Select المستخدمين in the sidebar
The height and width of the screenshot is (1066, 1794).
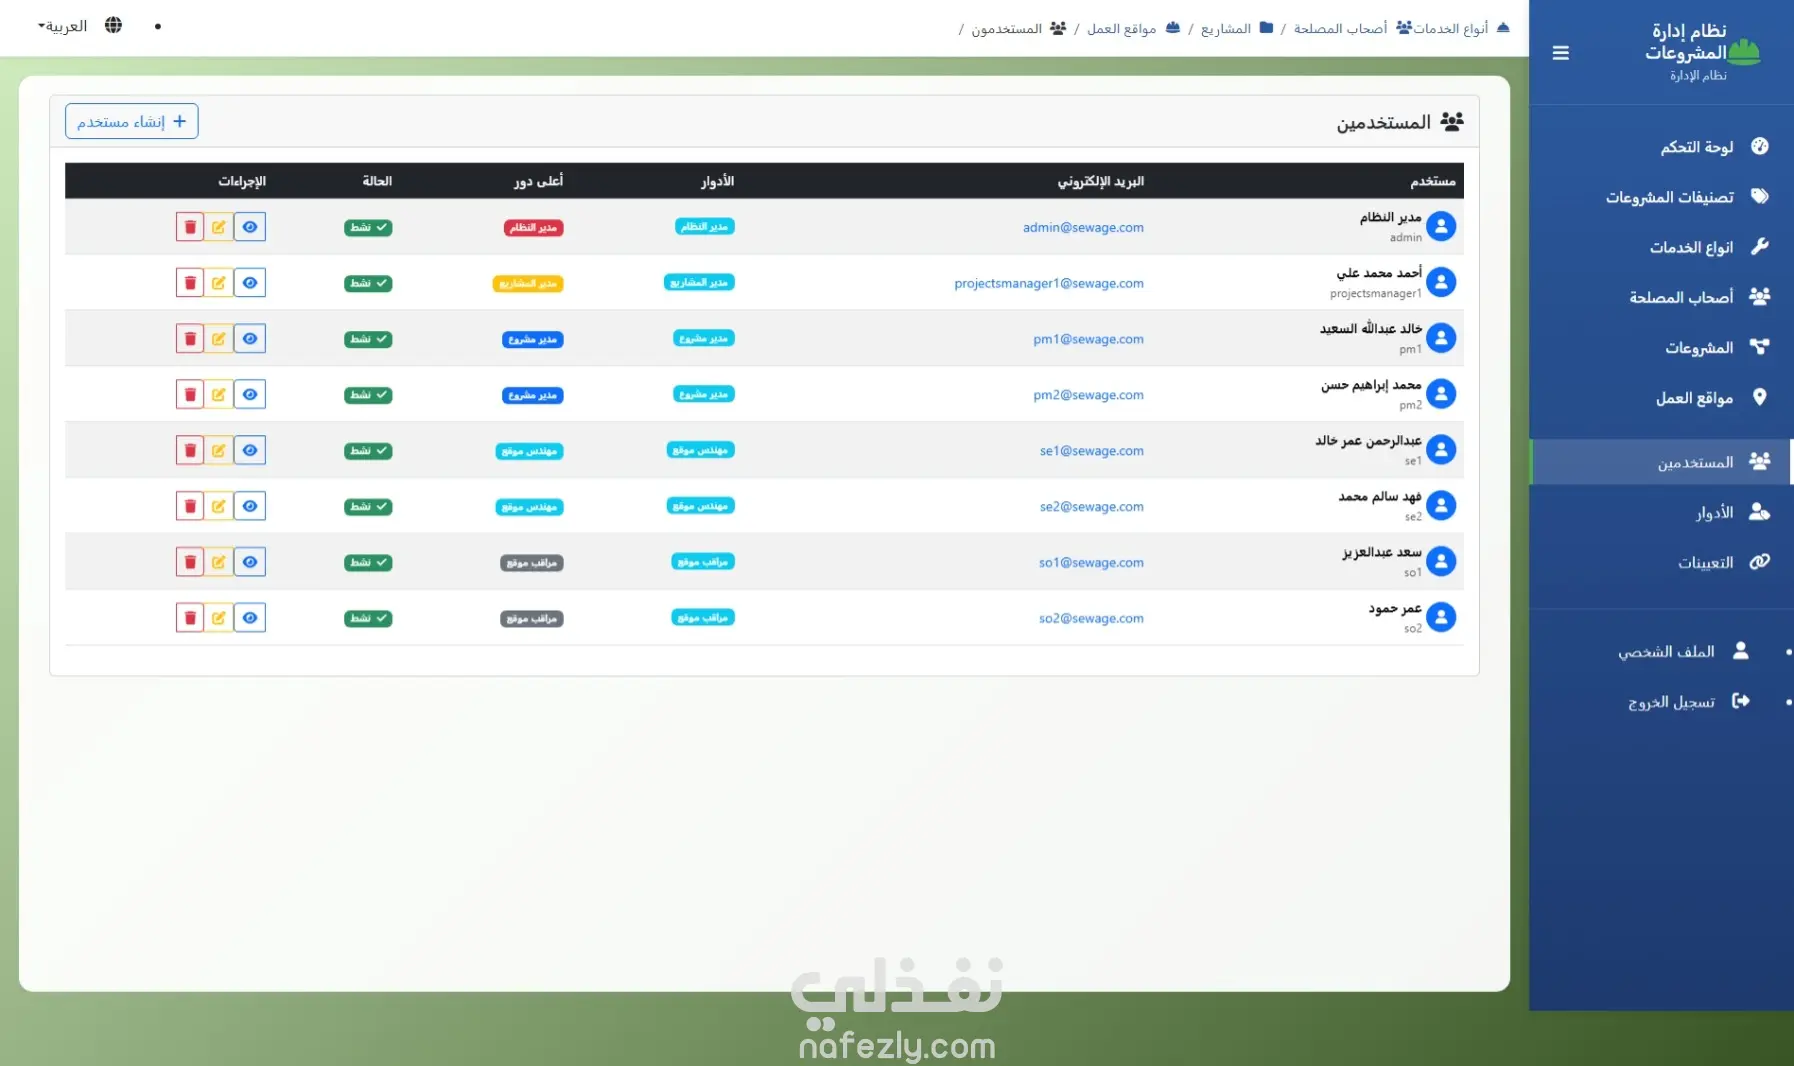[1661, 462]
